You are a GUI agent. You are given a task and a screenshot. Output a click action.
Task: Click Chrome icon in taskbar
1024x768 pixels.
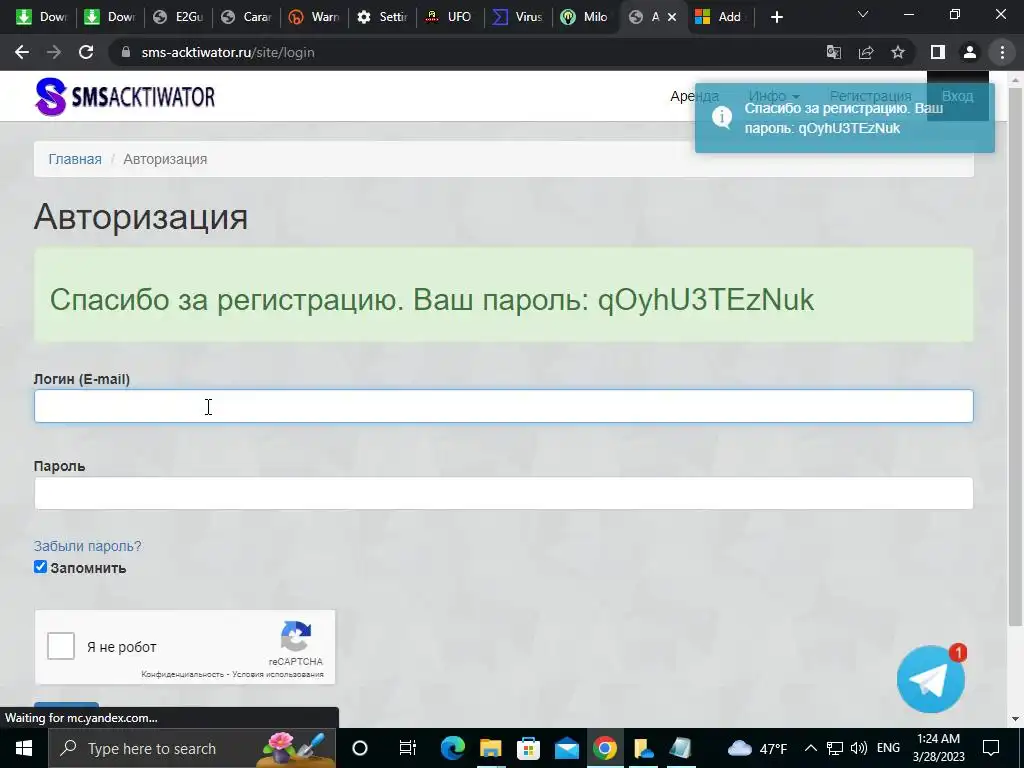pyautogui.click(x=605, y=748)
